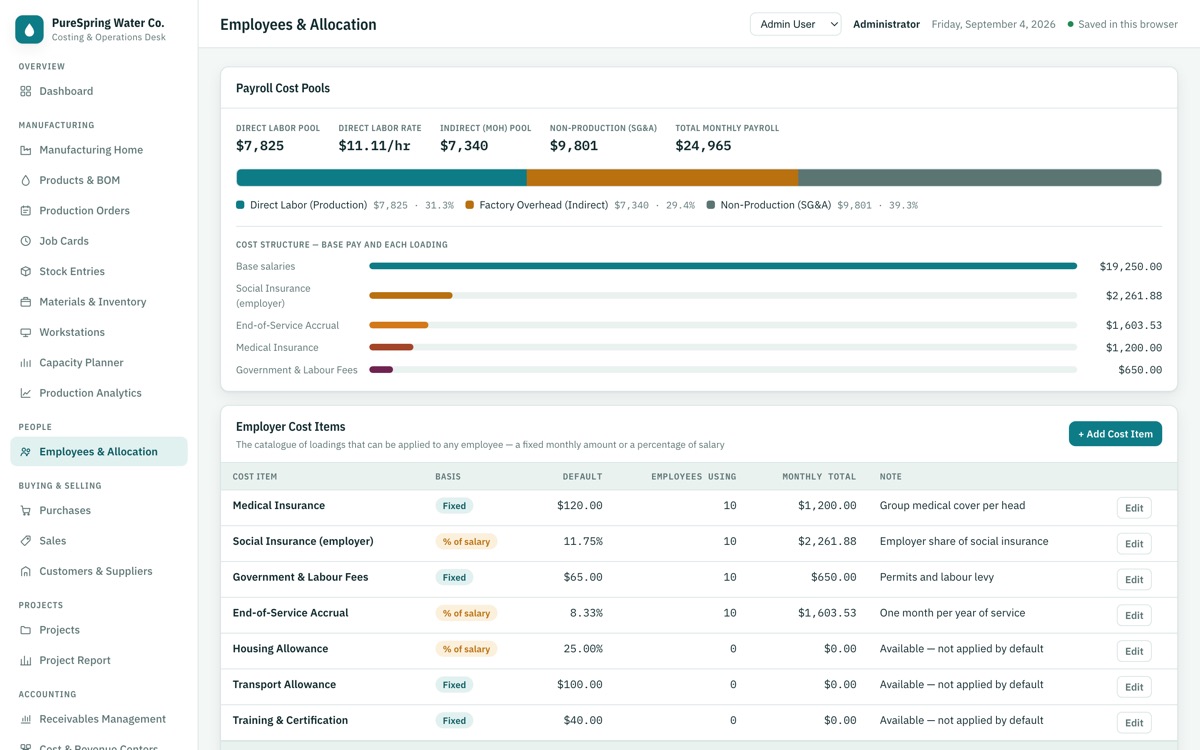Click the Products & BOM droplet icon
The image size is (1200, 750).
pos(26,180)
